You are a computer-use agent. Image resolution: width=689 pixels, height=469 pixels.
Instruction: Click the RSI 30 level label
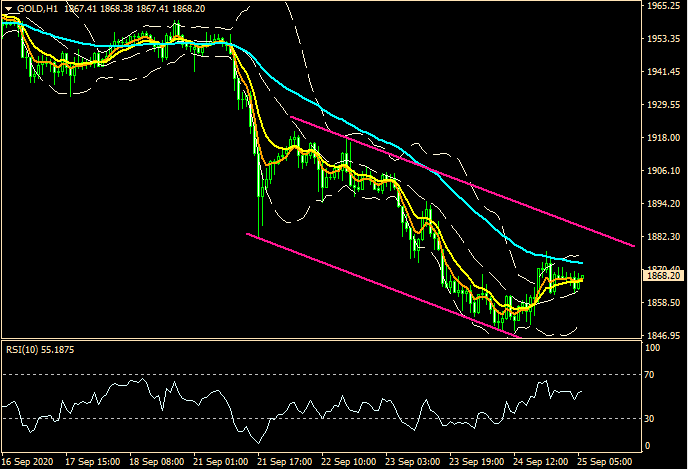[x=650, y=418]
